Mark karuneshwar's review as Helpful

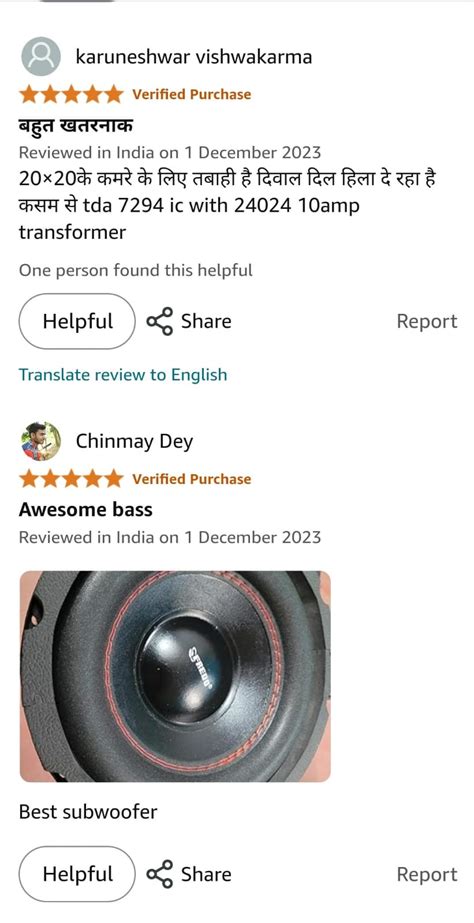tap(77, 321)
